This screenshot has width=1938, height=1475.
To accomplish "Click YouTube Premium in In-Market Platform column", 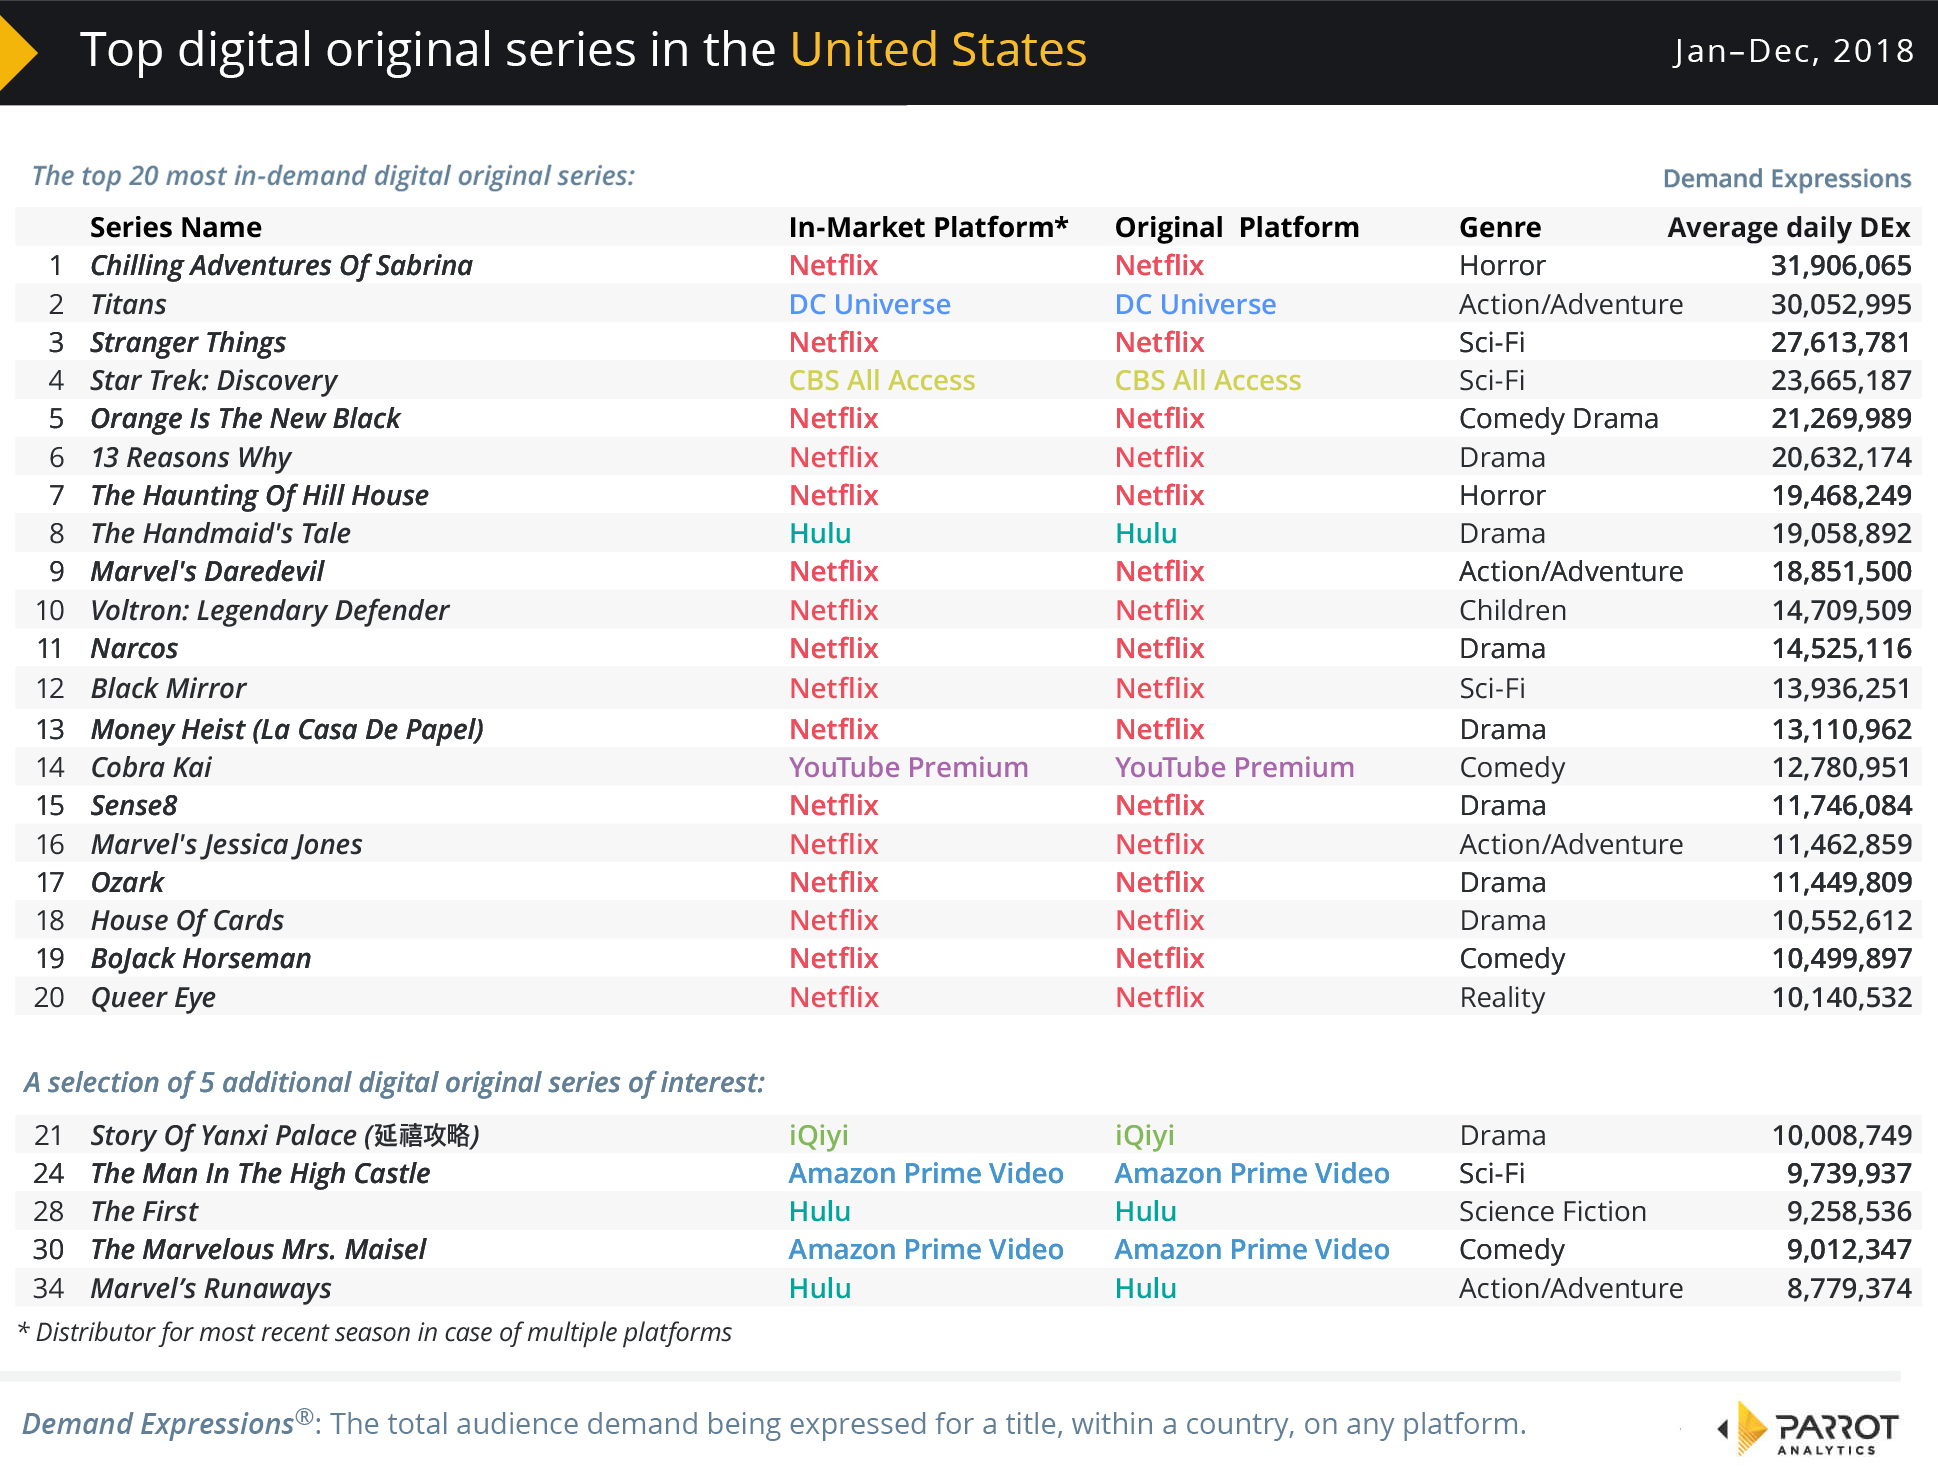I will (908, 767).
